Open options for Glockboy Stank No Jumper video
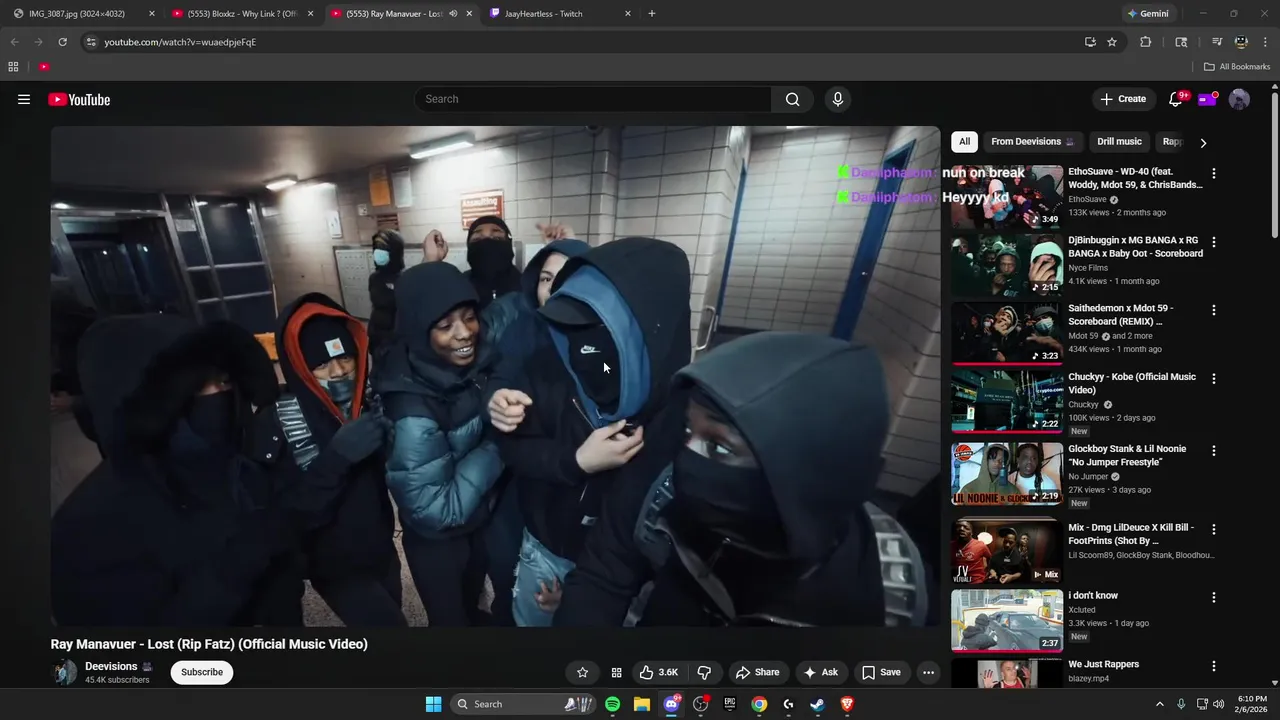The image size is (1280, 720). 1214,450
